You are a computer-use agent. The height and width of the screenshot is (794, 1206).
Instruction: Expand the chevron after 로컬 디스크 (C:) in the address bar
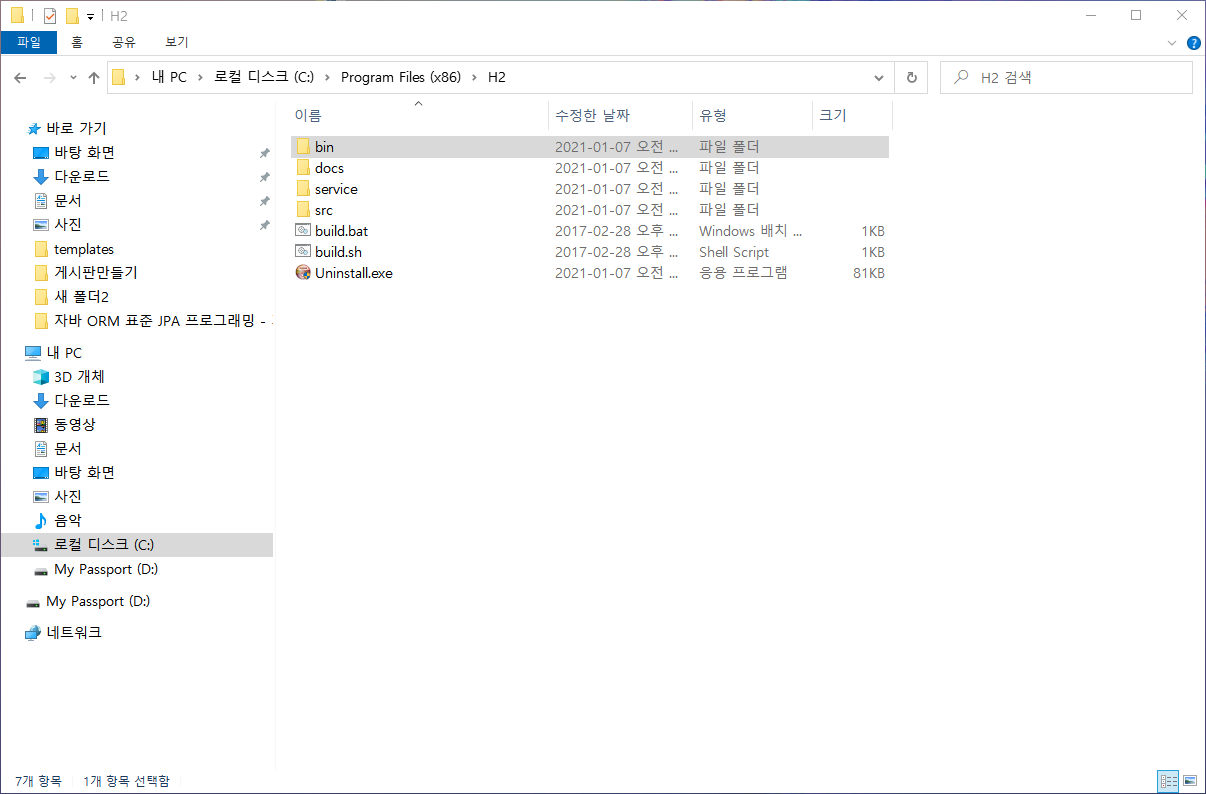point(327,77)
